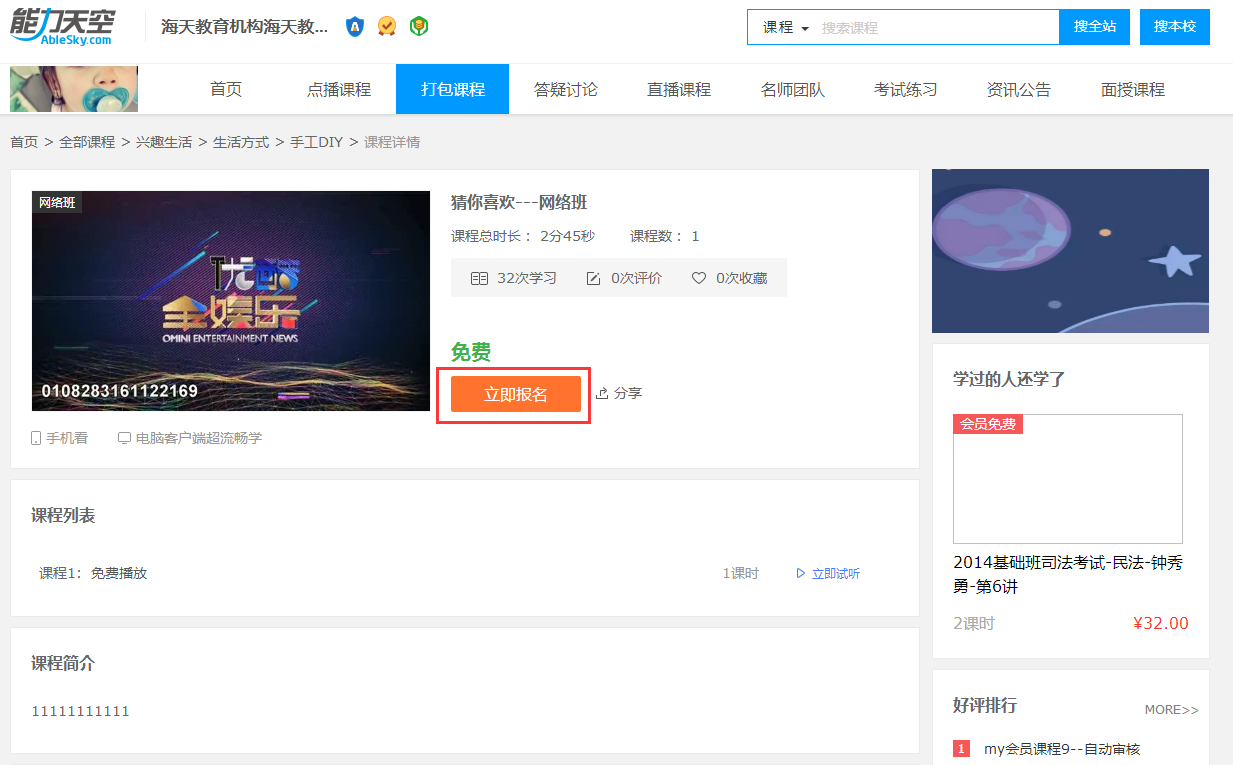Screen dimensions: 1233x765
Task: Click the 手工DIY breadcrumb link
Action: coord(316,142)
